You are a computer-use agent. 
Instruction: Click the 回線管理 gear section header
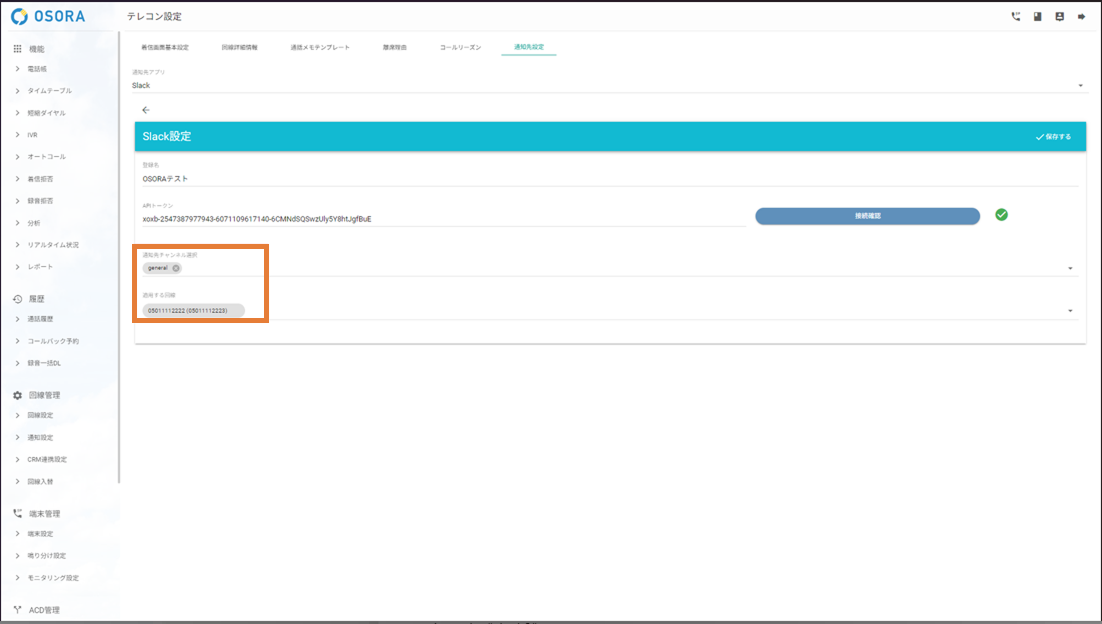[x=43, y=395]
